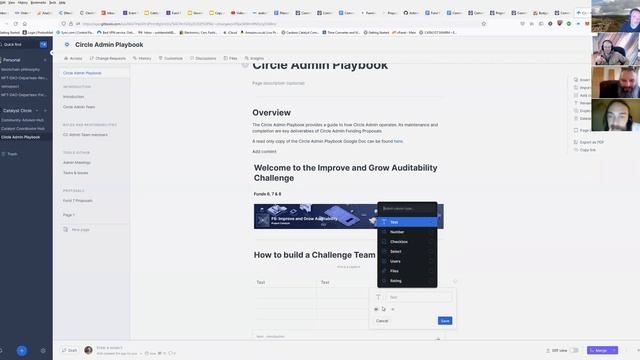Add new item to Catalyst Circle section
The image size is (640, 360).
[45, 111]
